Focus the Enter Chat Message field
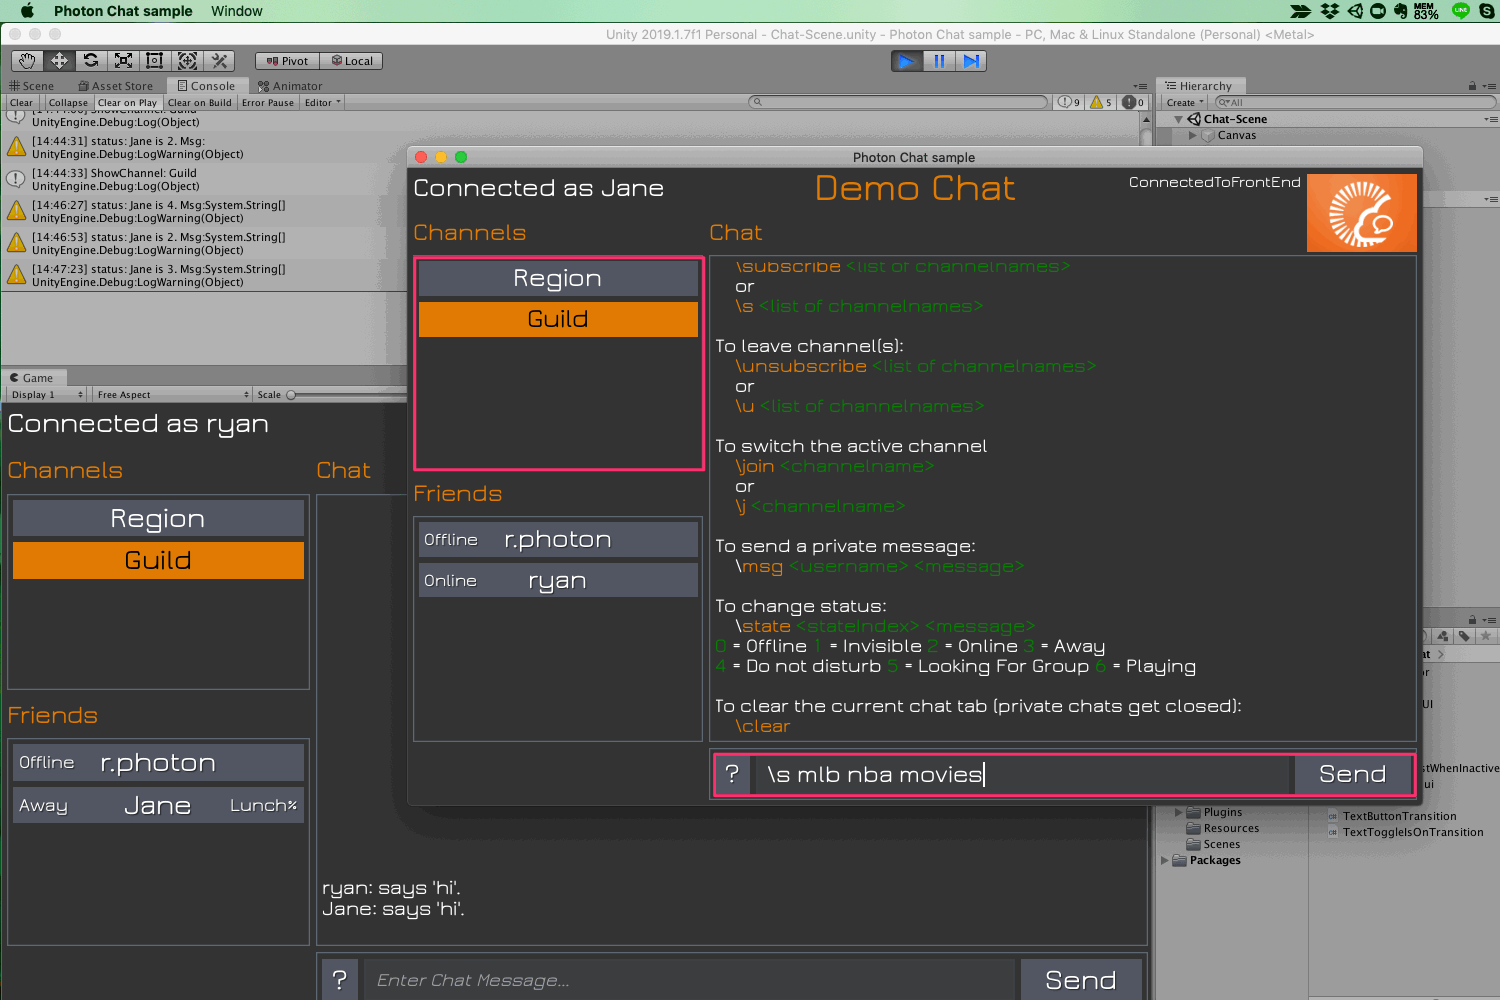The image size is (1500, 1000). click(x=689, y=980)
